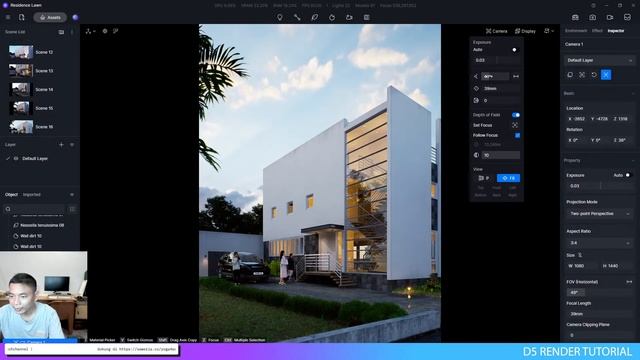Switch to the Environment tab
The image size is (640, 360).
click(x=576, y=31)
